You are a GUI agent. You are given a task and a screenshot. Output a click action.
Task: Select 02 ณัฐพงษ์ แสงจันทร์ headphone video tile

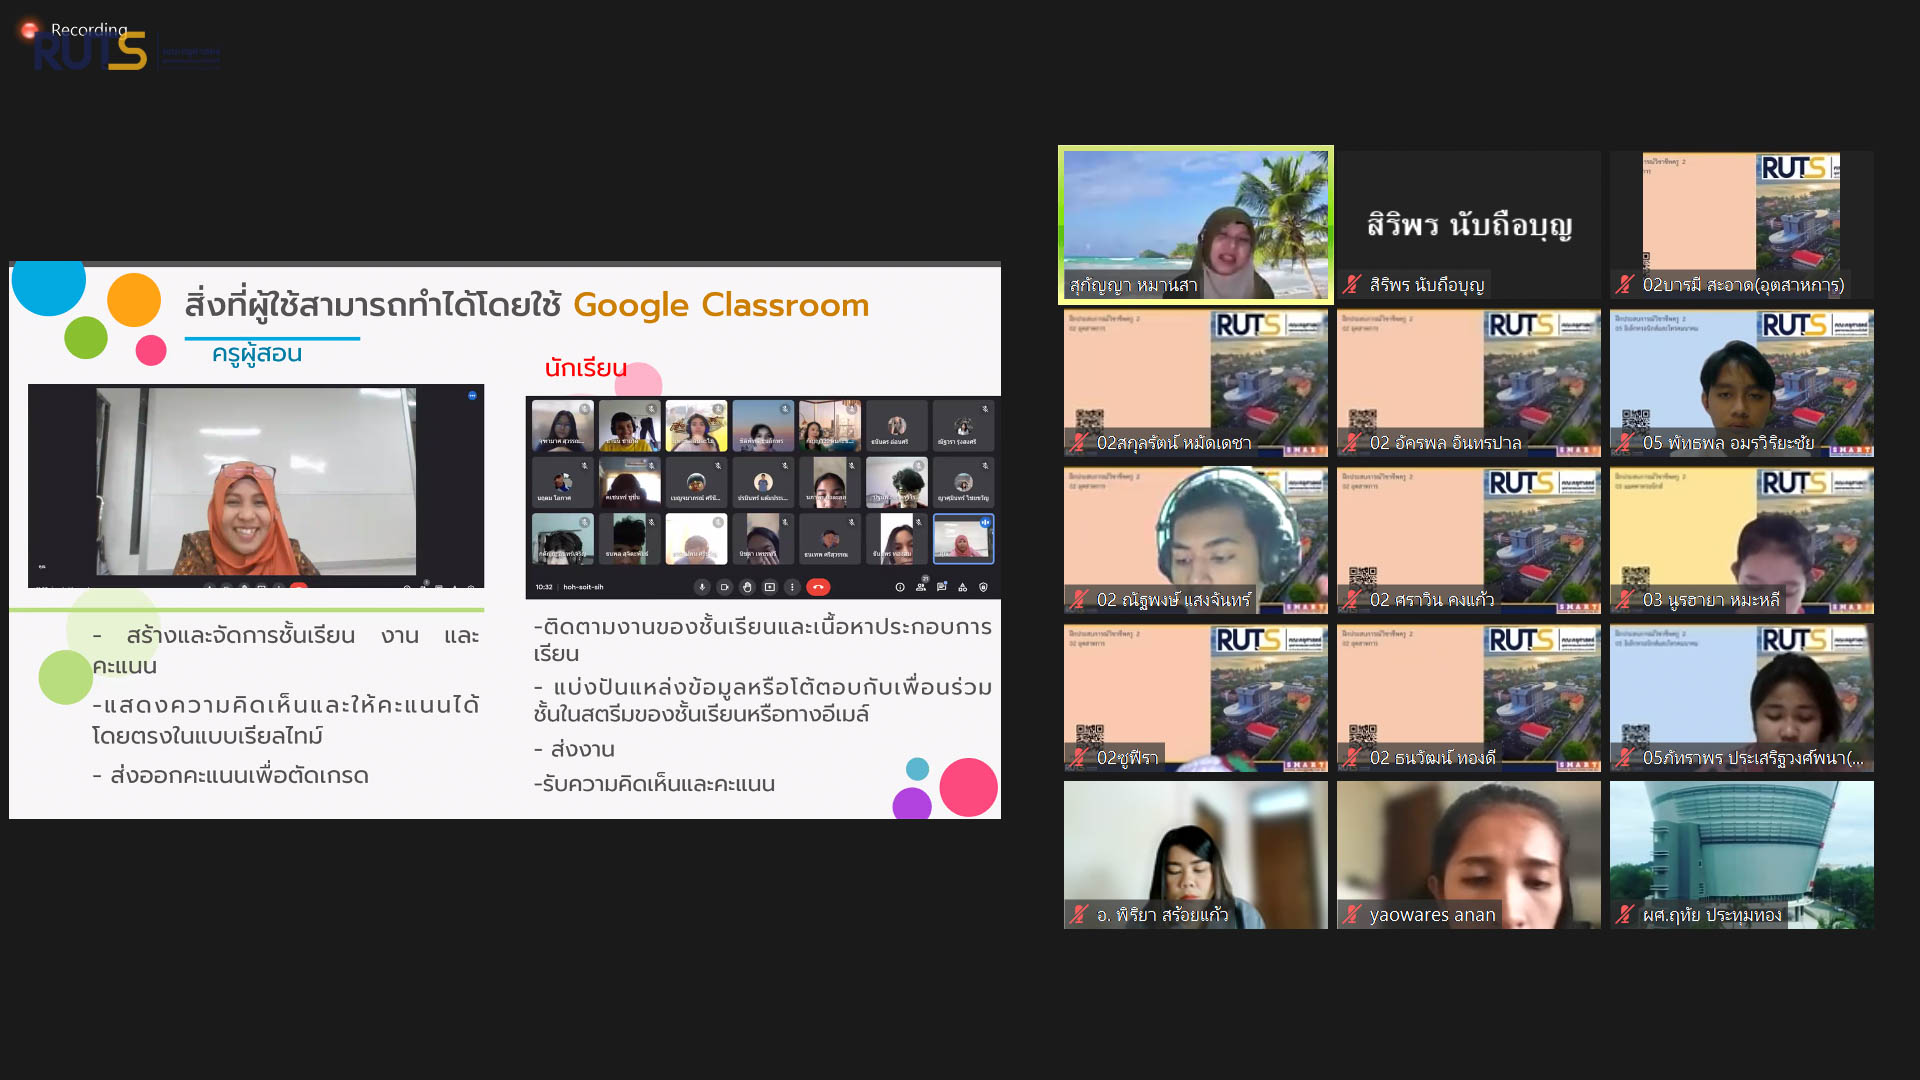[x=1196, y=540]
